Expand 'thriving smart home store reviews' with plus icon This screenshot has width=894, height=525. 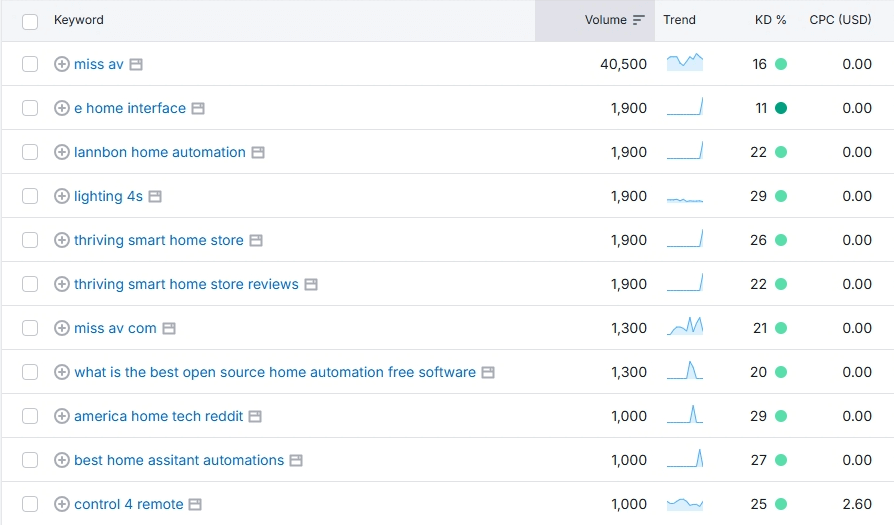[x=61, y=284]
